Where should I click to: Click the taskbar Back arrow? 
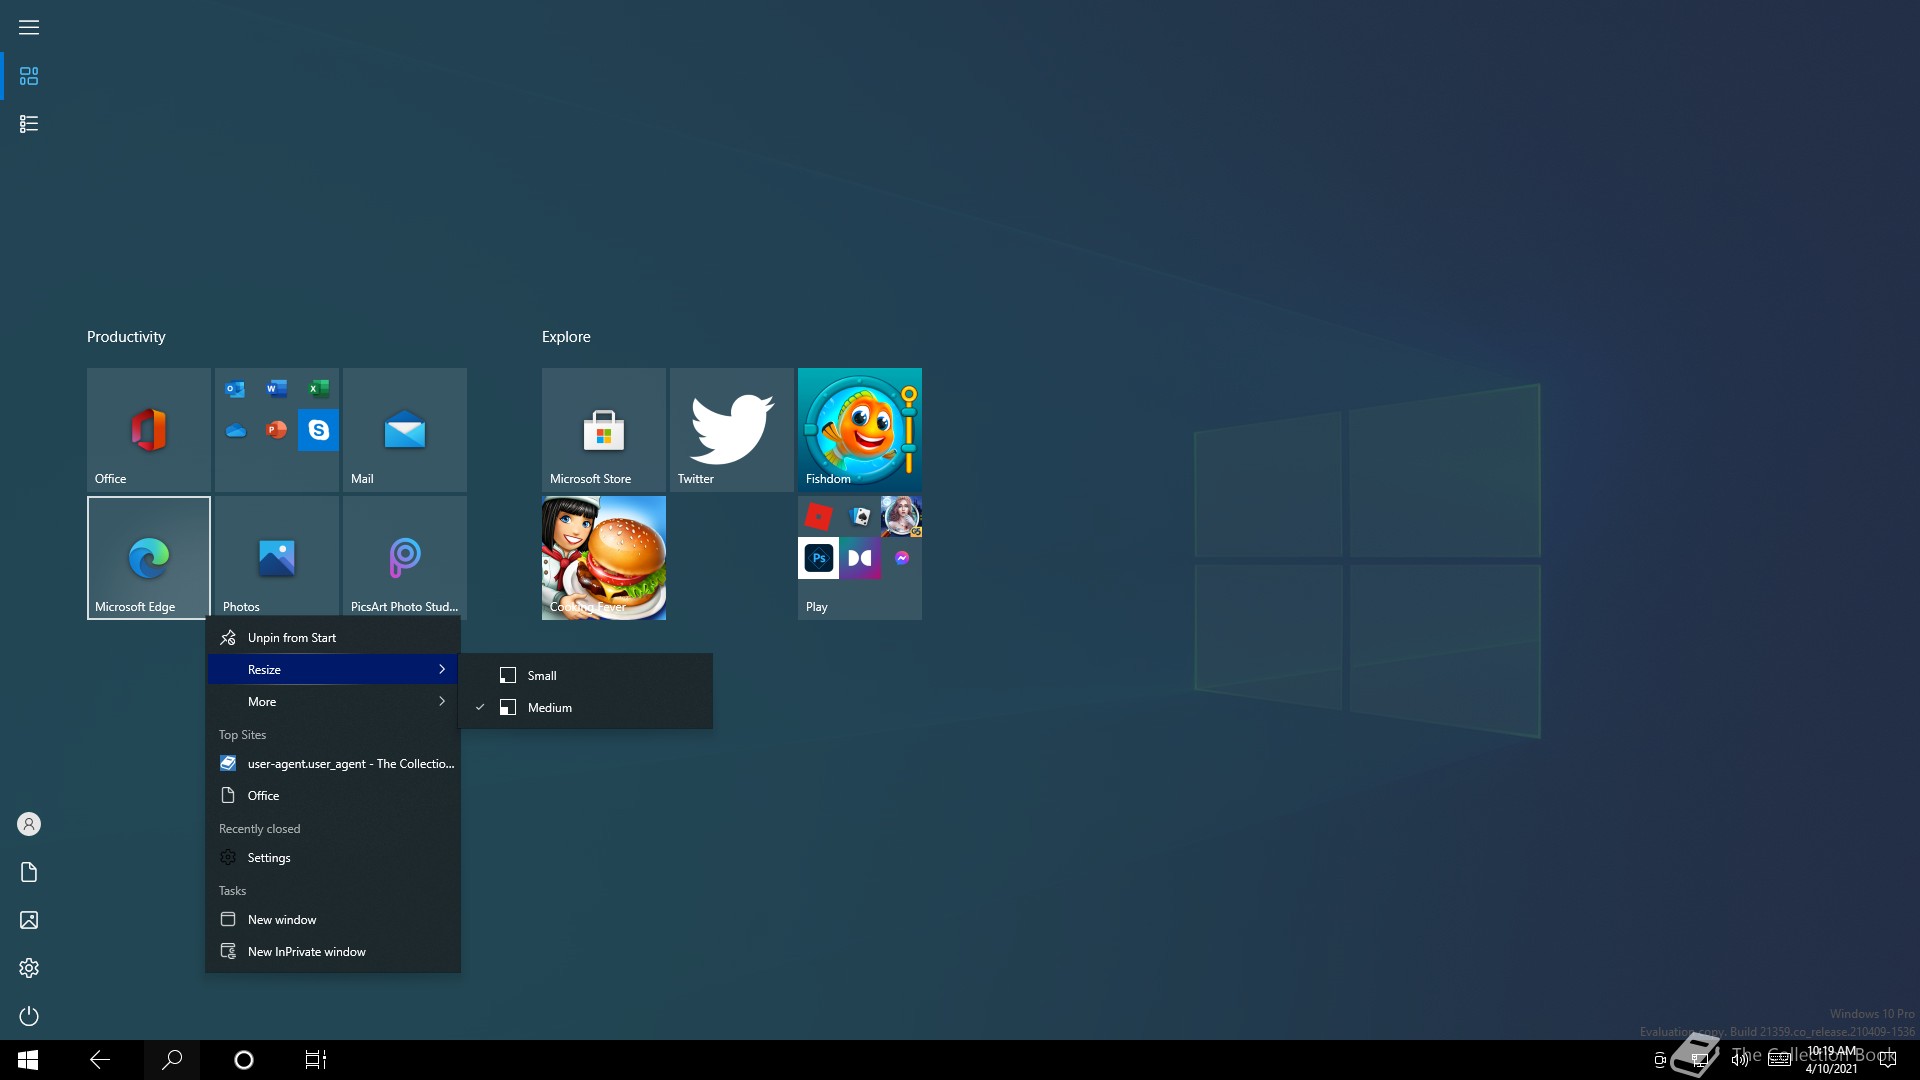(100, 1060)
